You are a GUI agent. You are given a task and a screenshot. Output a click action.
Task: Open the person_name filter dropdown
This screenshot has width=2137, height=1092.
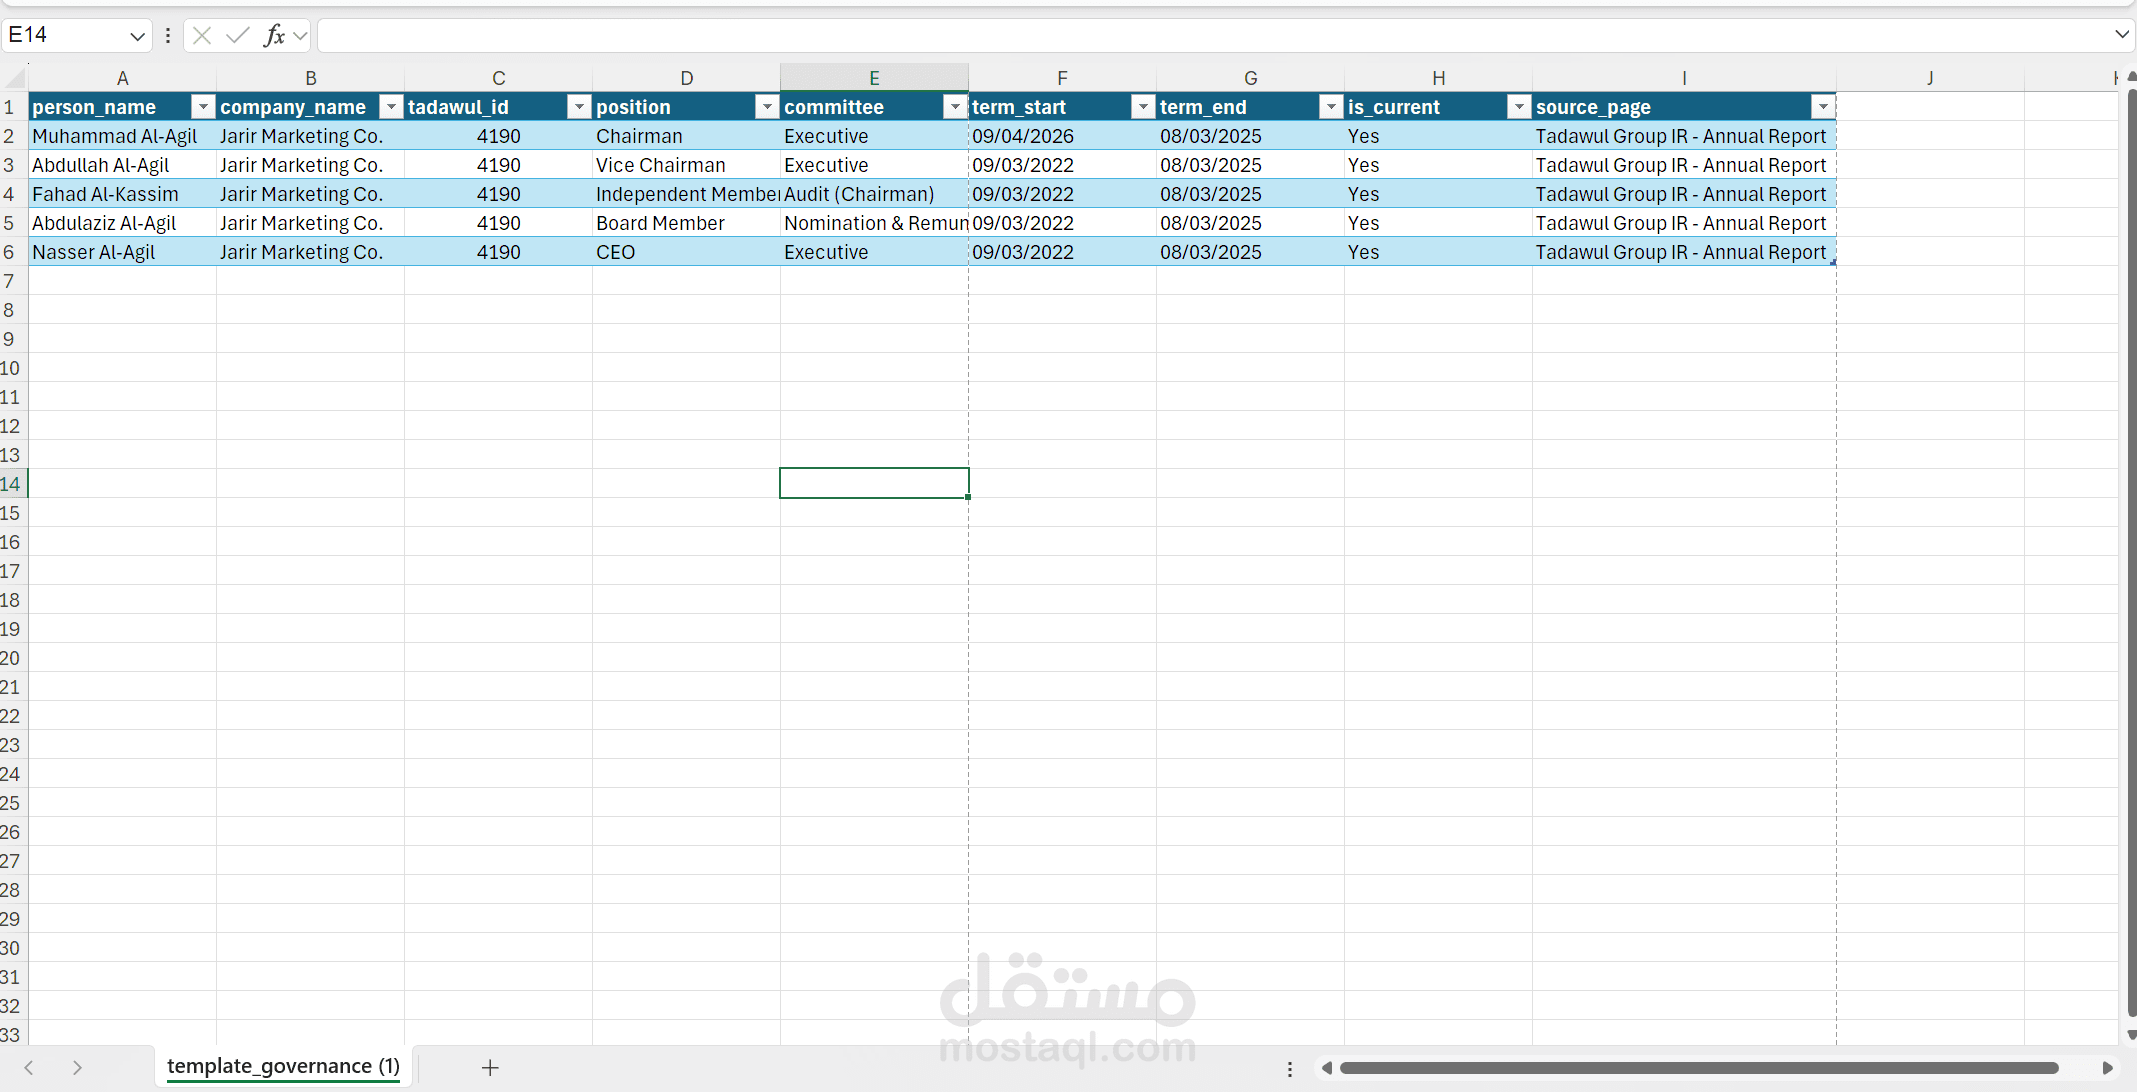click(x=203, y=107)
